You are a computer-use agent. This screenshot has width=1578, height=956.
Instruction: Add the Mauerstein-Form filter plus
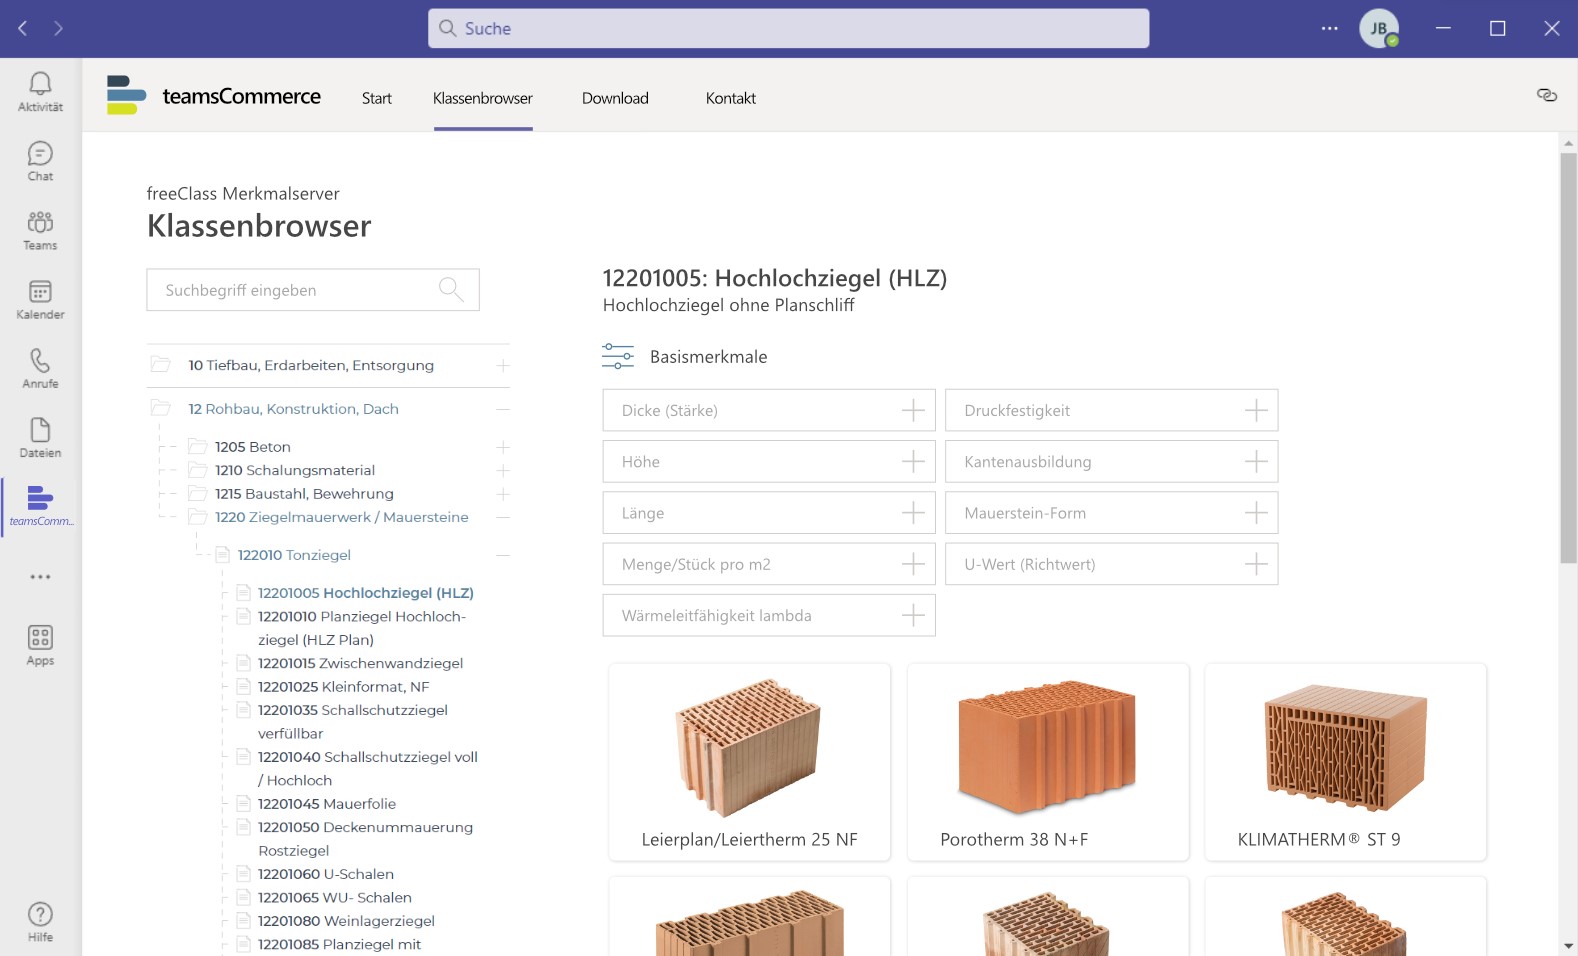pyautogui.click(x=1256, y=513)
